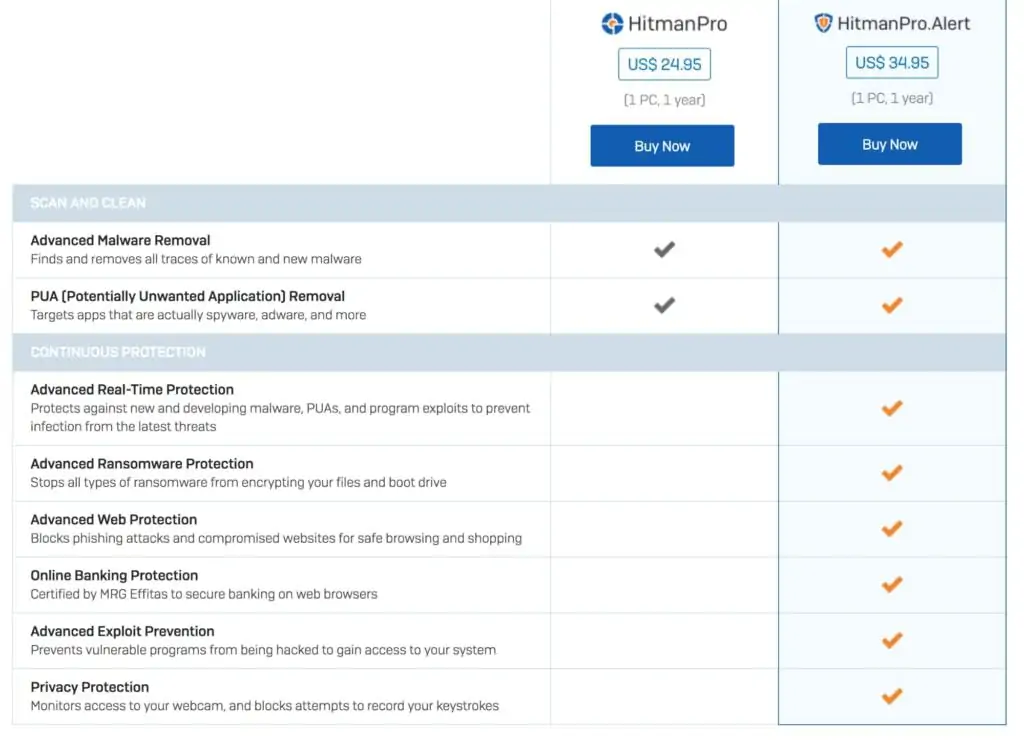Click the Advanced Ransomware Protection heading
Image resolution: width=1024 pixels, height=740 pixels.
pyautogui.click(x=142, y=464)
